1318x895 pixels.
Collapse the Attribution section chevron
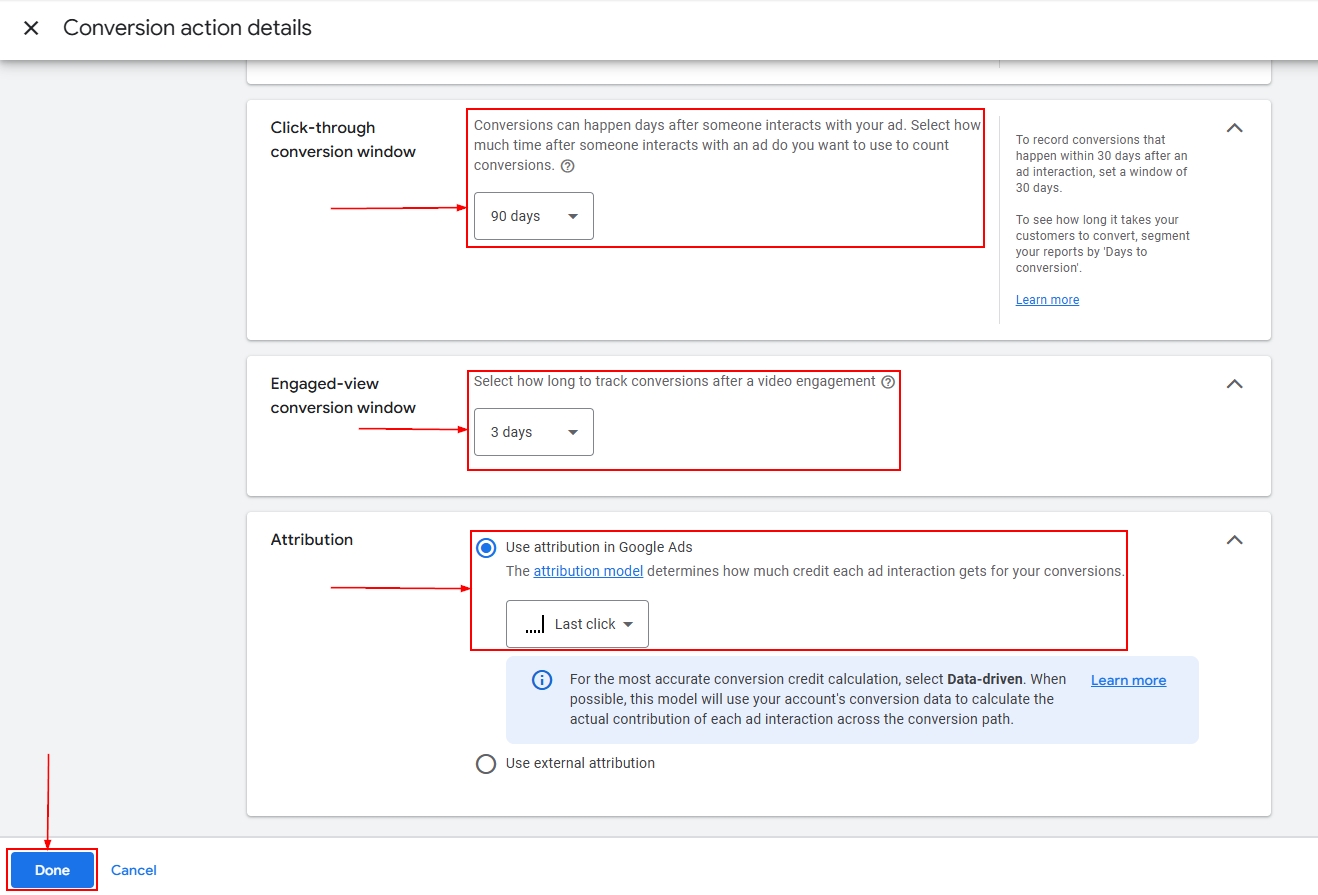[x=1235, y=540]
